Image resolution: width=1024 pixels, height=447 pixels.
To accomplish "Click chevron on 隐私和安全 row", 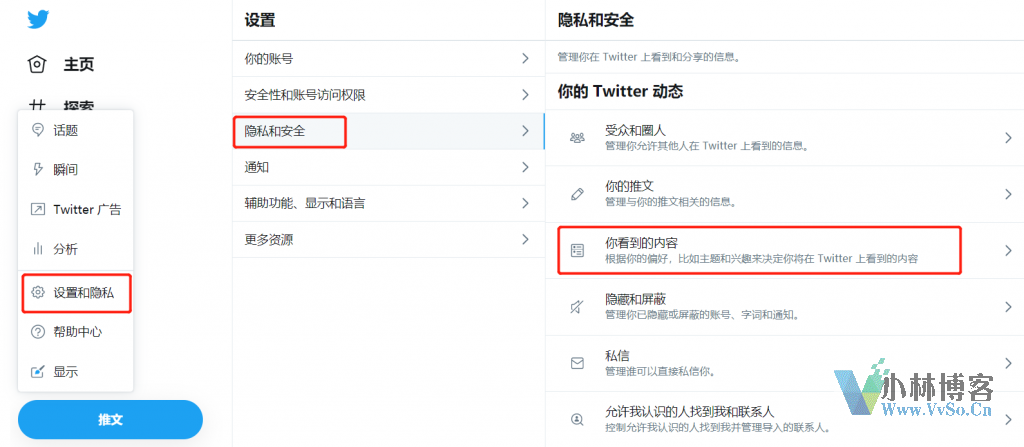I will pos(525,131).
